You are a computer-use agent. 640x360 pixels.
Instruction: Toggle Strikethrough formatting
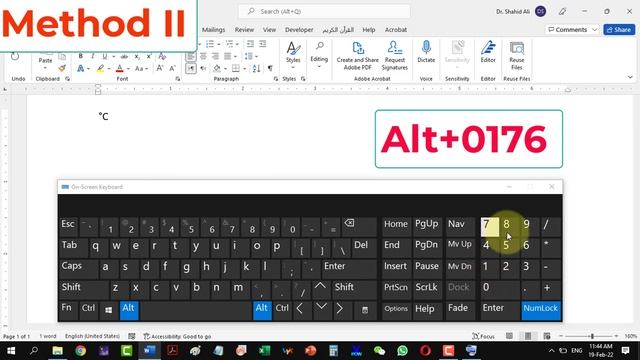124,56
